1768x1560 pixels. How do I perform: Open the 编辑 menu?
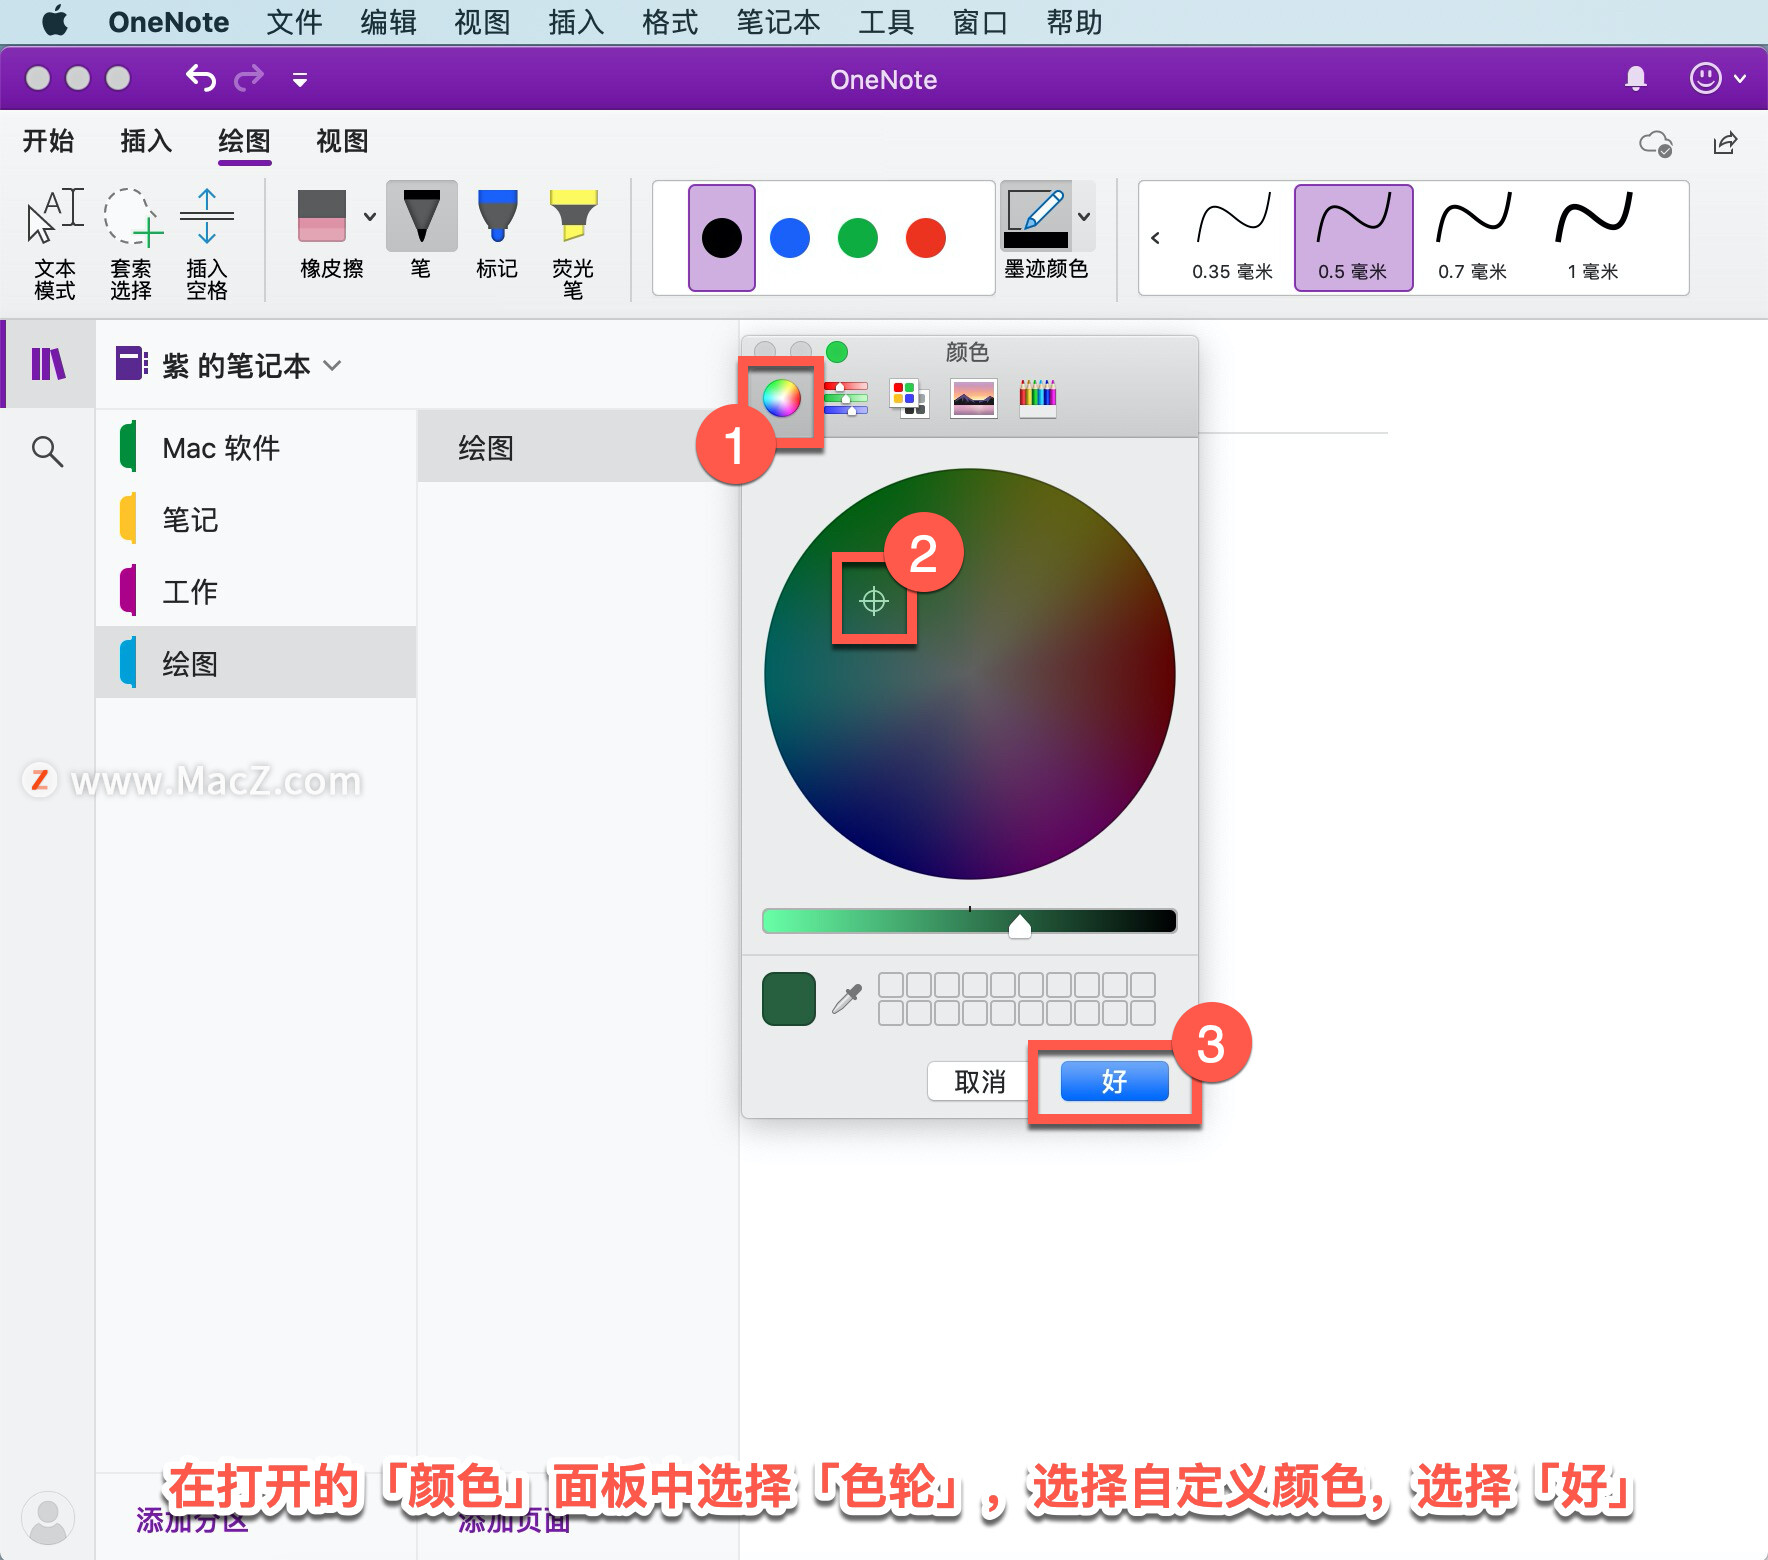[x=388, y=22]
